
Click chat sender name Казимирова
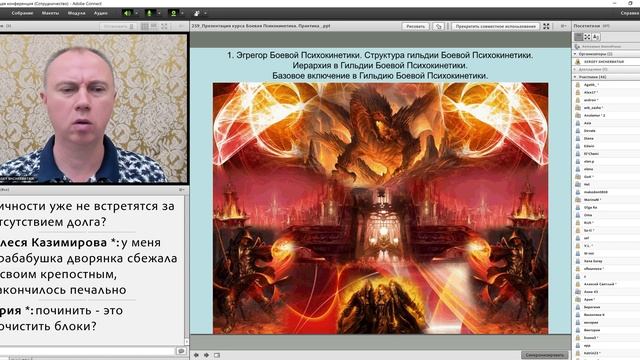(x=69, y=242)
